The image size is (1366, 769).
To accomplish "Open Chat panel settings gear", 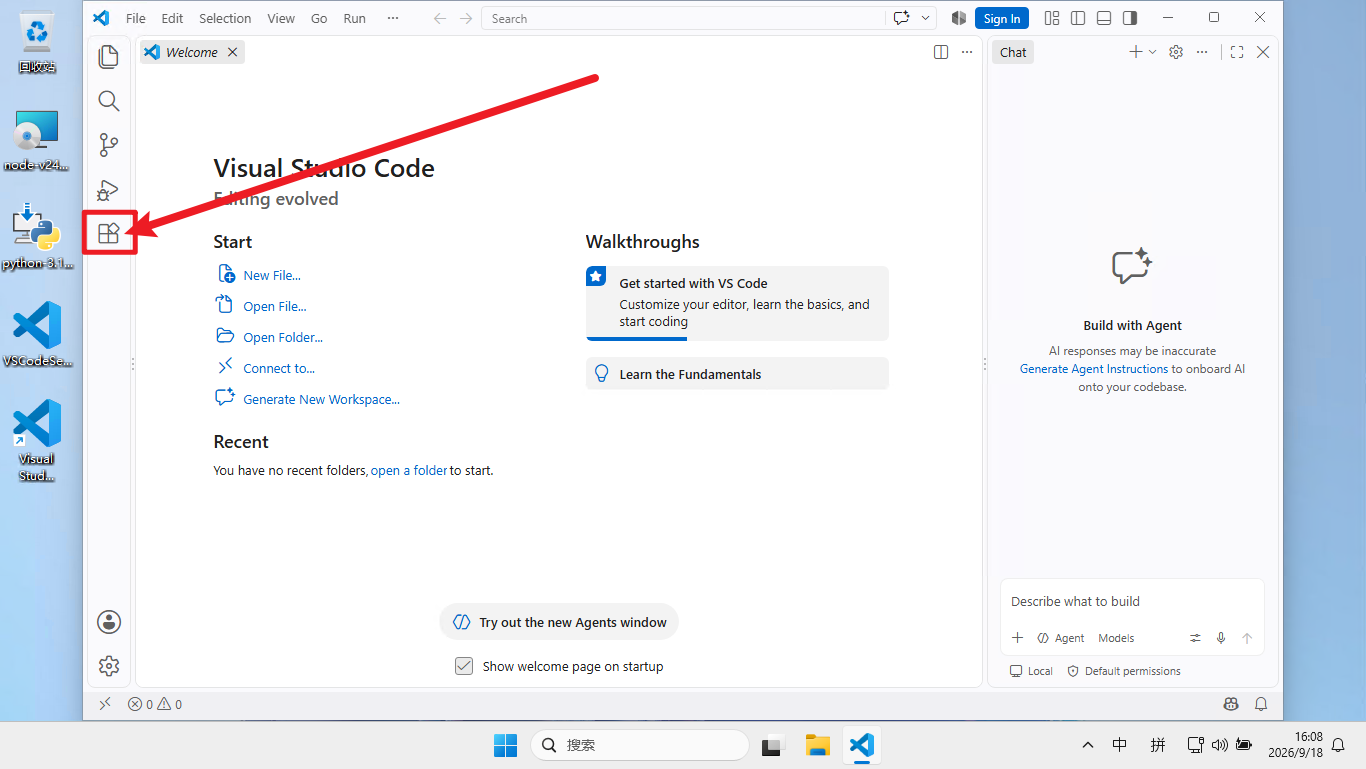I will pos(1176,52).
